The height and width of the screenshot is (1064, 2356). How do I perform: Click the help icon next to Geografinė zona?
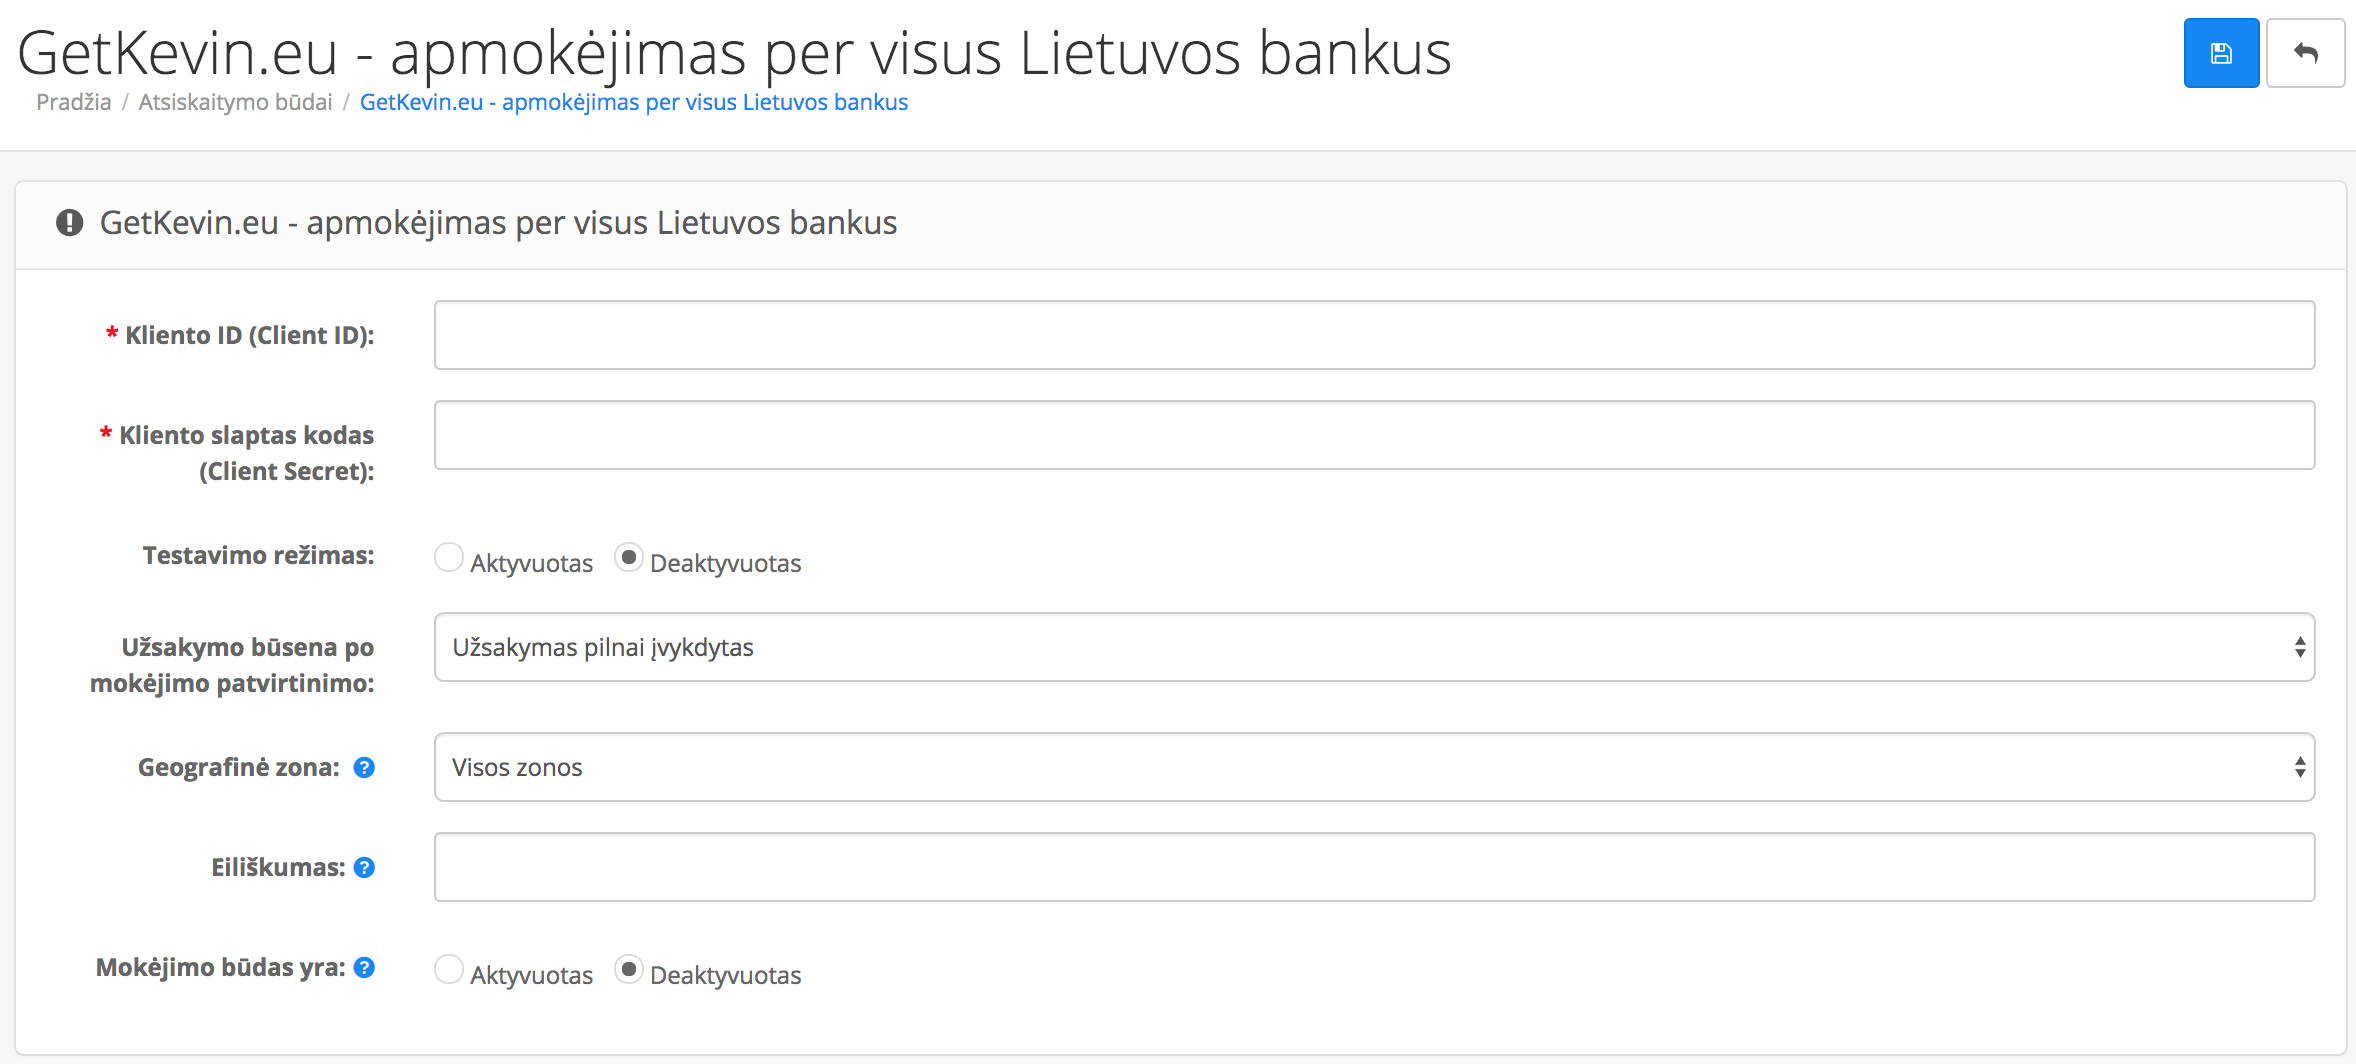tap(364, 767)
